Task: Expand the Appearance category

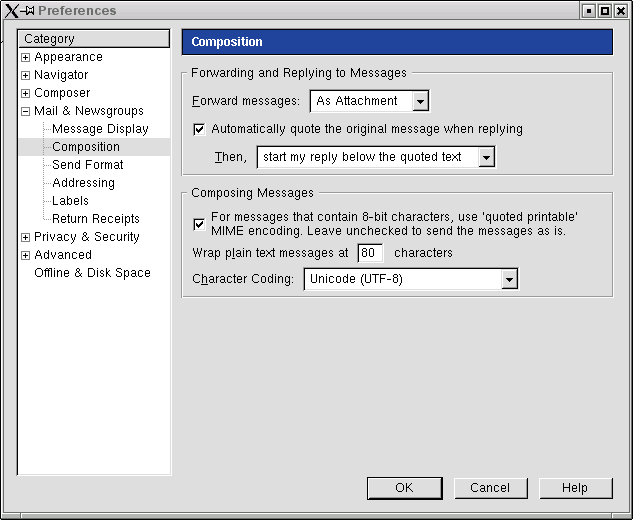Action: [x=25, y=57]
